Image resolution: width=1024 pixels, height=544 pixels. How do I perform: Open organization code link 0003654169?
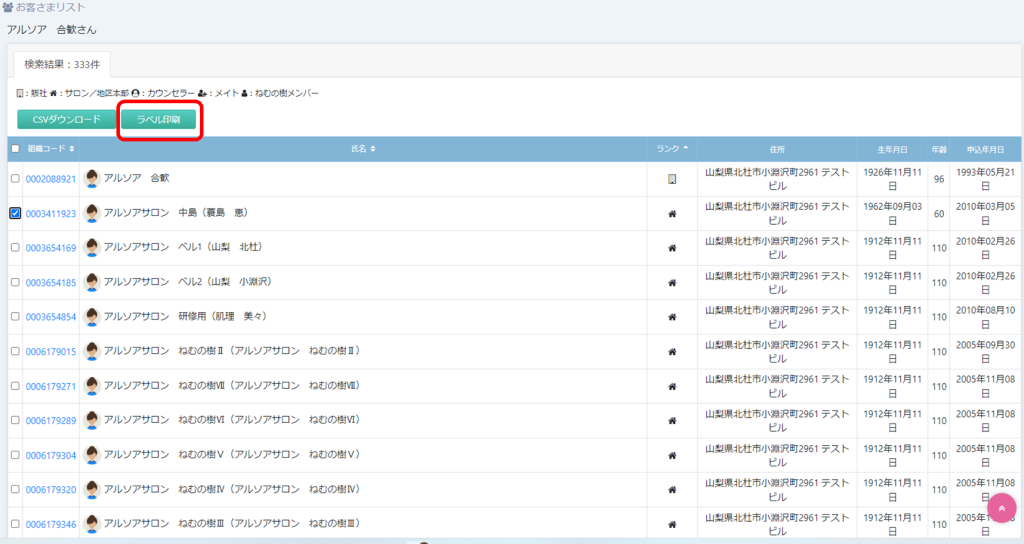click(51, 248)
